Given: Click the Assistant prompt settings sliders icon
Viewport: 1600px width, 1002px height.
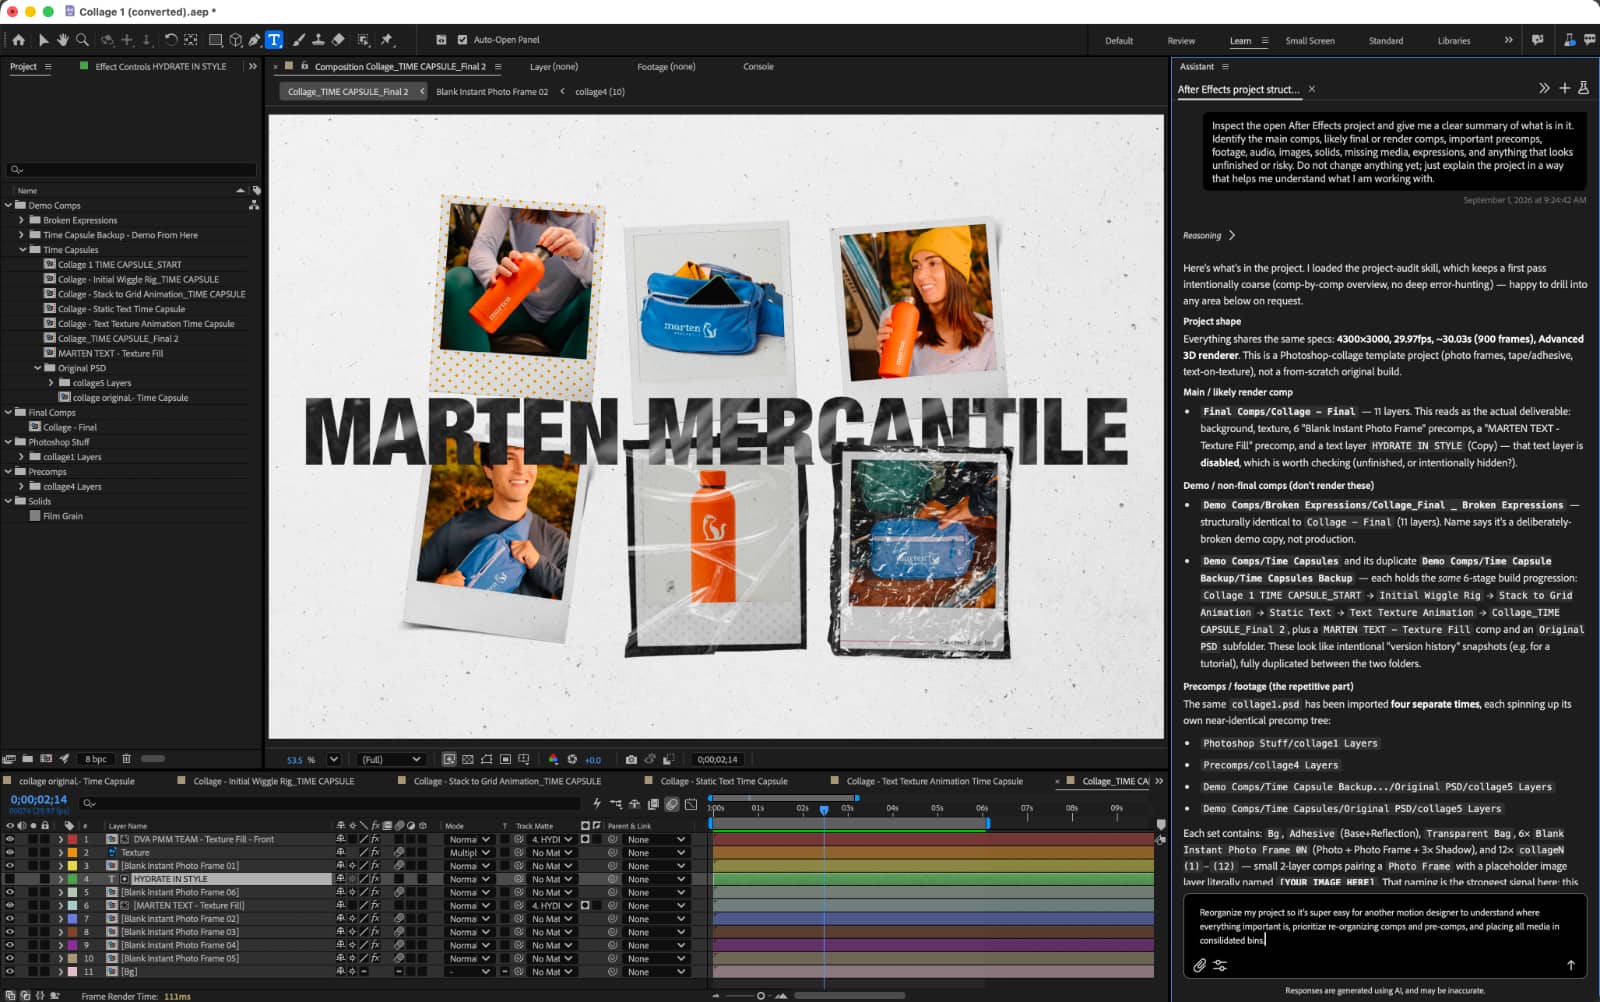Looking at the screenshot, I should tap(1220, 965).
